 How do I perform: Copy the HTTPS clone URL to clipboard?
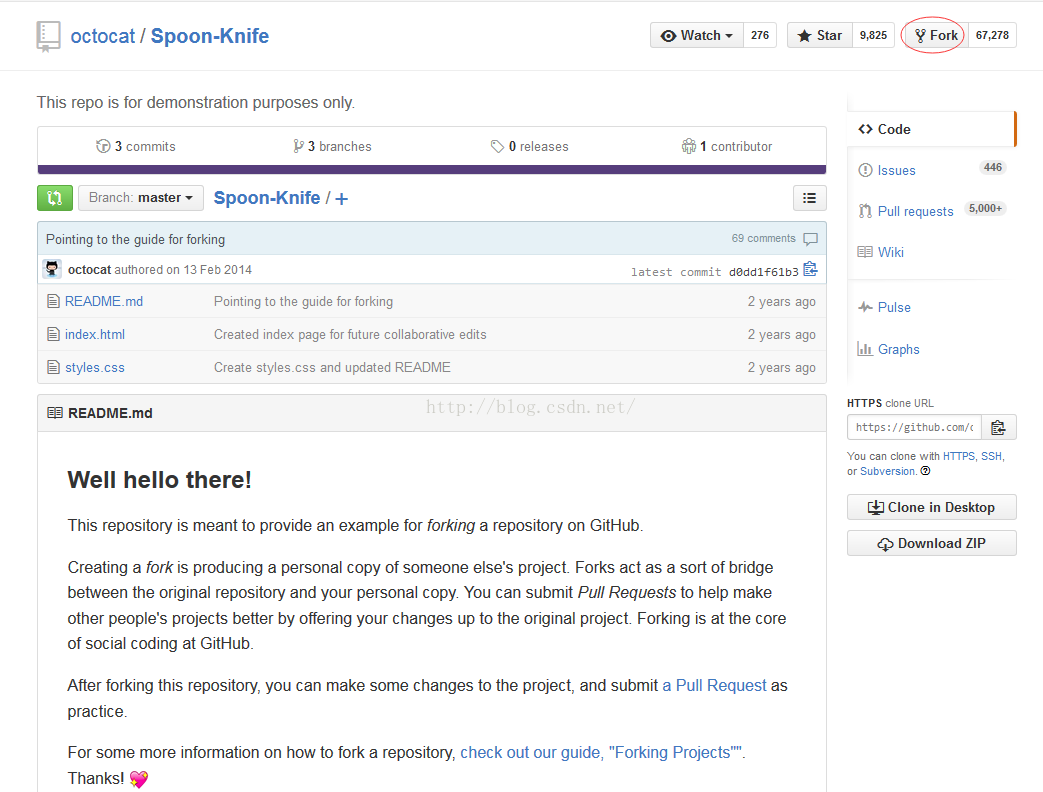coord(998,428)
